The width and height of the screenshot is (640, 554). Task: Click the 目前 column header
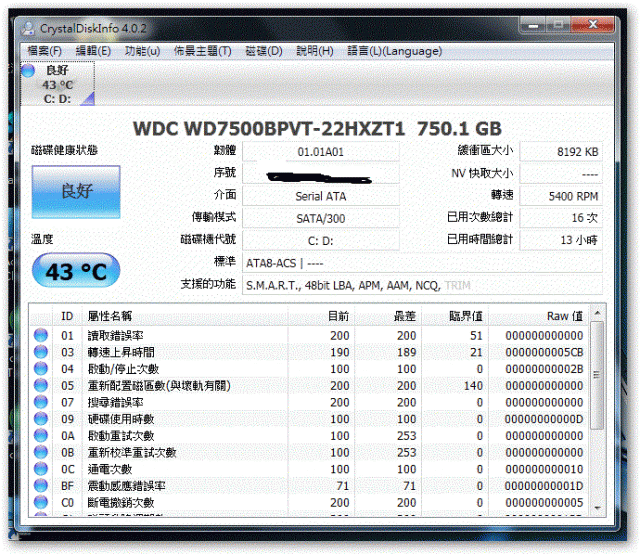click(x=321, y=316)
